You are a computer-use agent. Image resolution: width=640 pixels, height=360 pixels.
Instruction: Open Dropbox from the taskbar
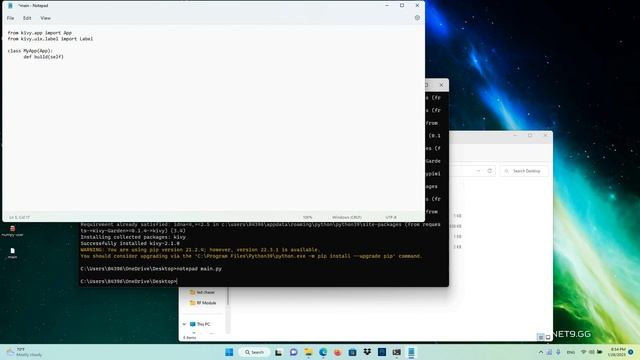pyautogui.click(x=367, y=352)
